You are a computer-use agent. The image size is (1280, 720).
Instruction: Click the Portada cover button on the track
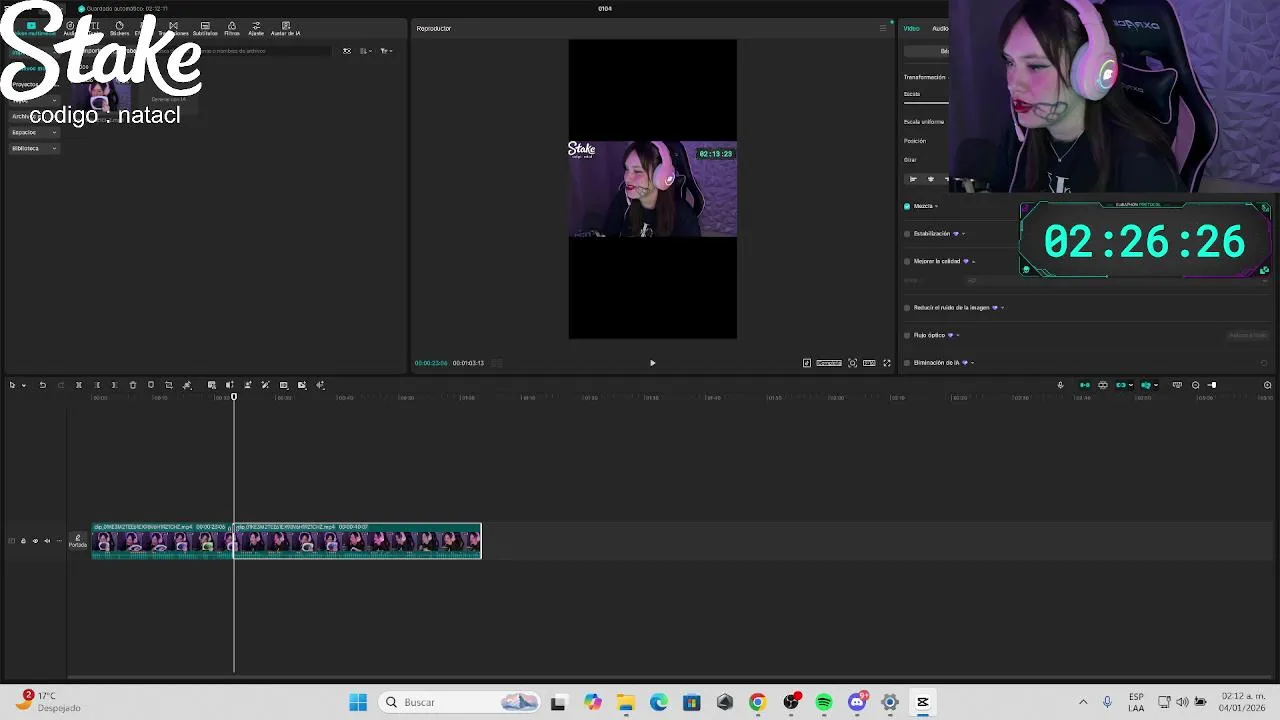pos(78,541)
